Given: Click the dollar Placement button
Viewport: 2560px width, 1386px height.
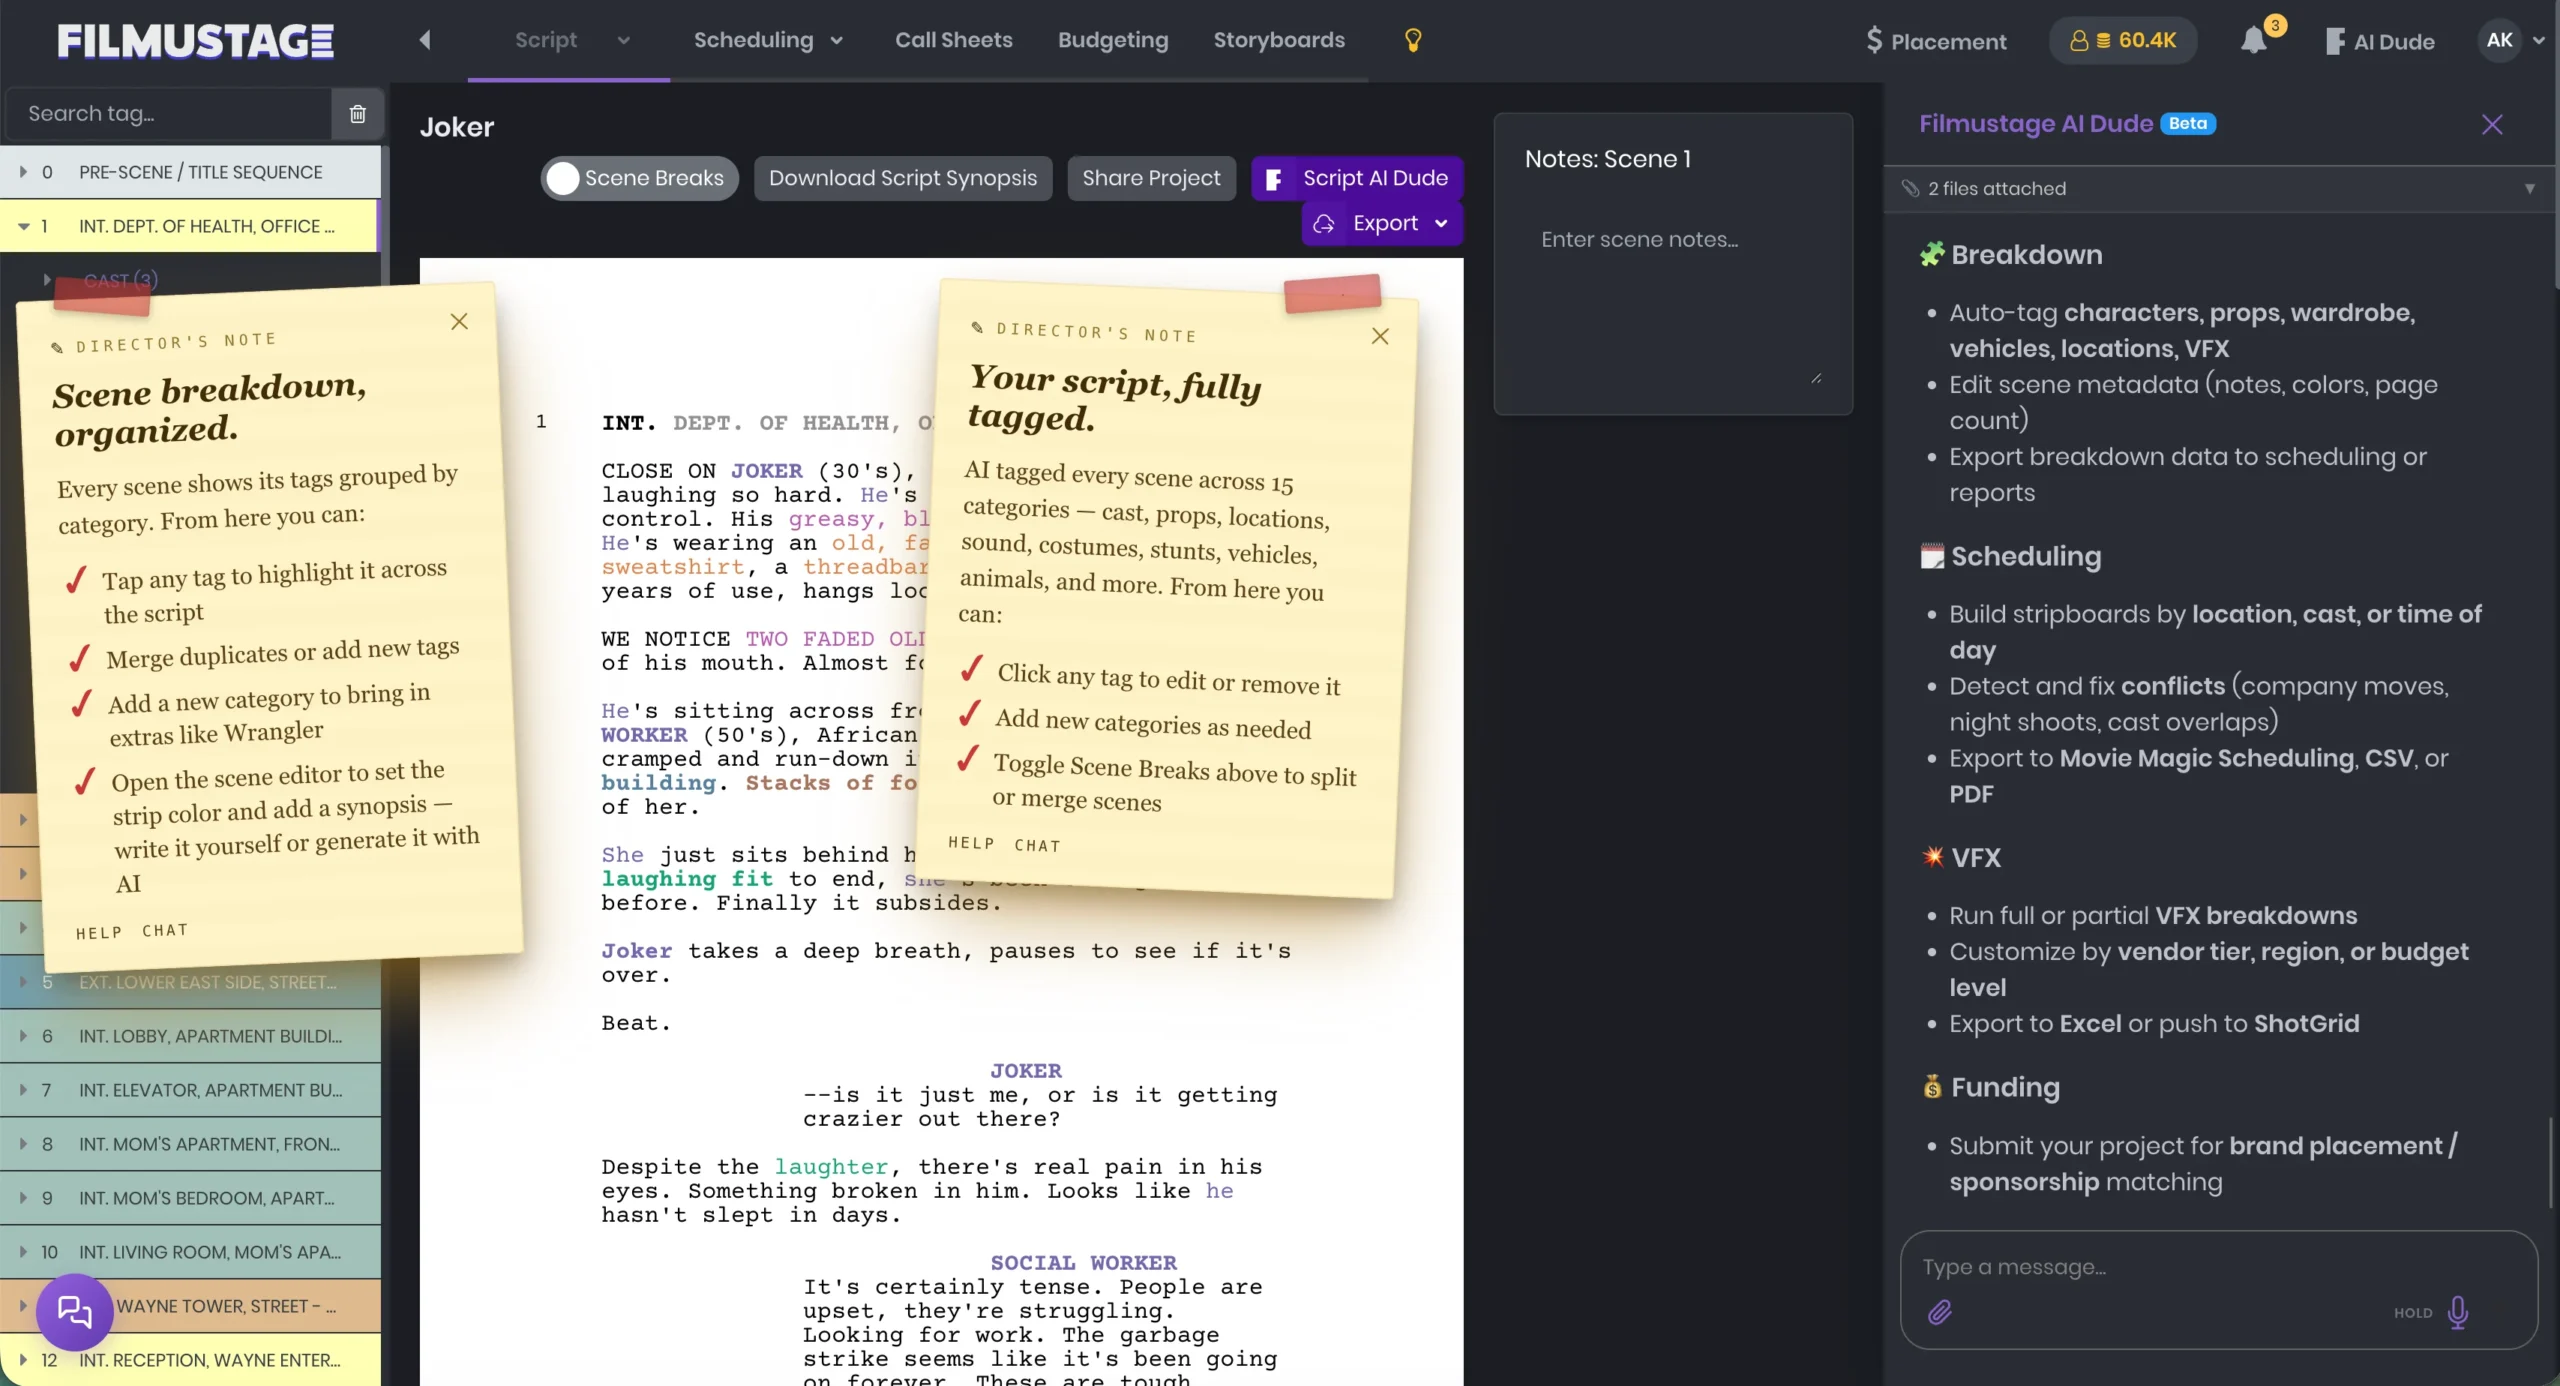Looking at the screenshot, I should [1936, 41].
